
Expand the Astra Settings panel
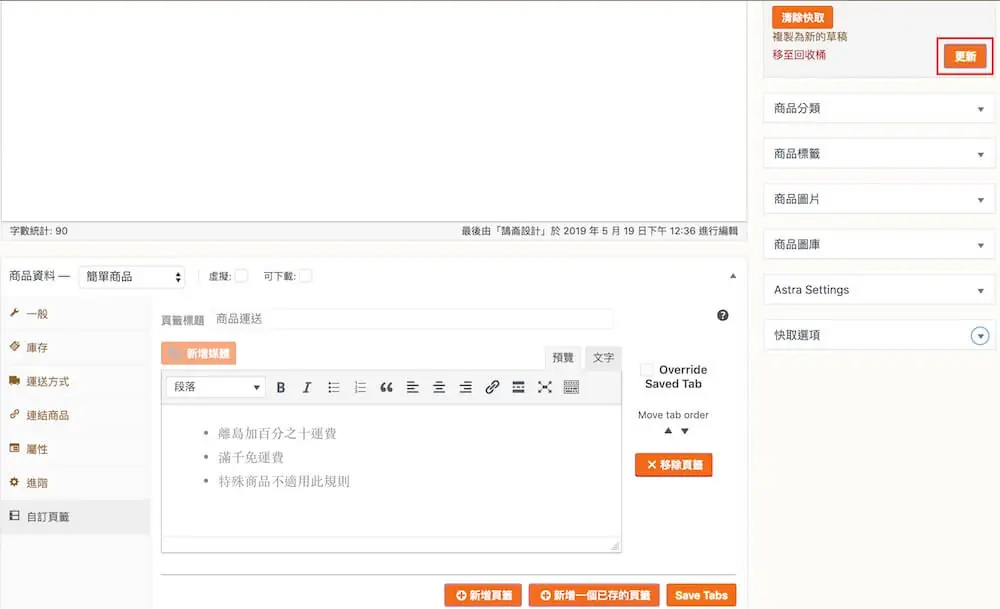pyautogui.click(x=878, y=290)
